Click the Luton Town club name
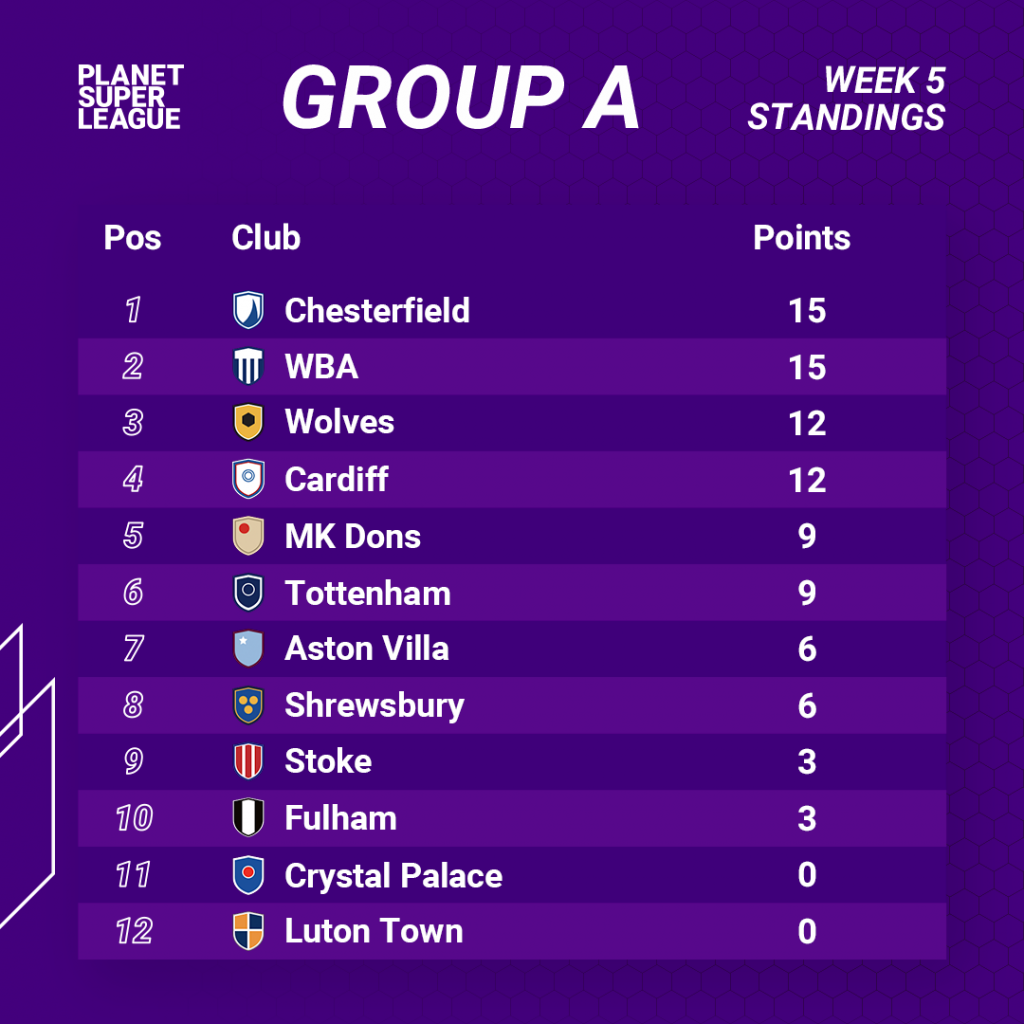The image size is (1024, 1024). tap(374, 931)
